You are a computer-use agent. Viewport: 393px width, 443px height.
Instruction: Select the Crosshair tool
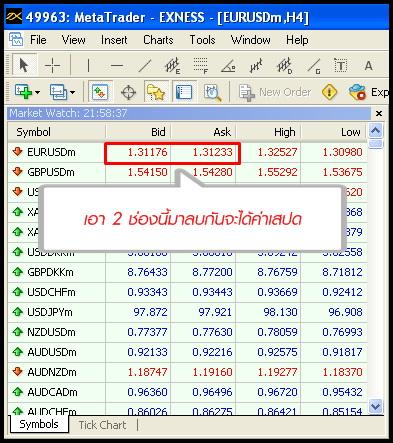tap(52, 65)
